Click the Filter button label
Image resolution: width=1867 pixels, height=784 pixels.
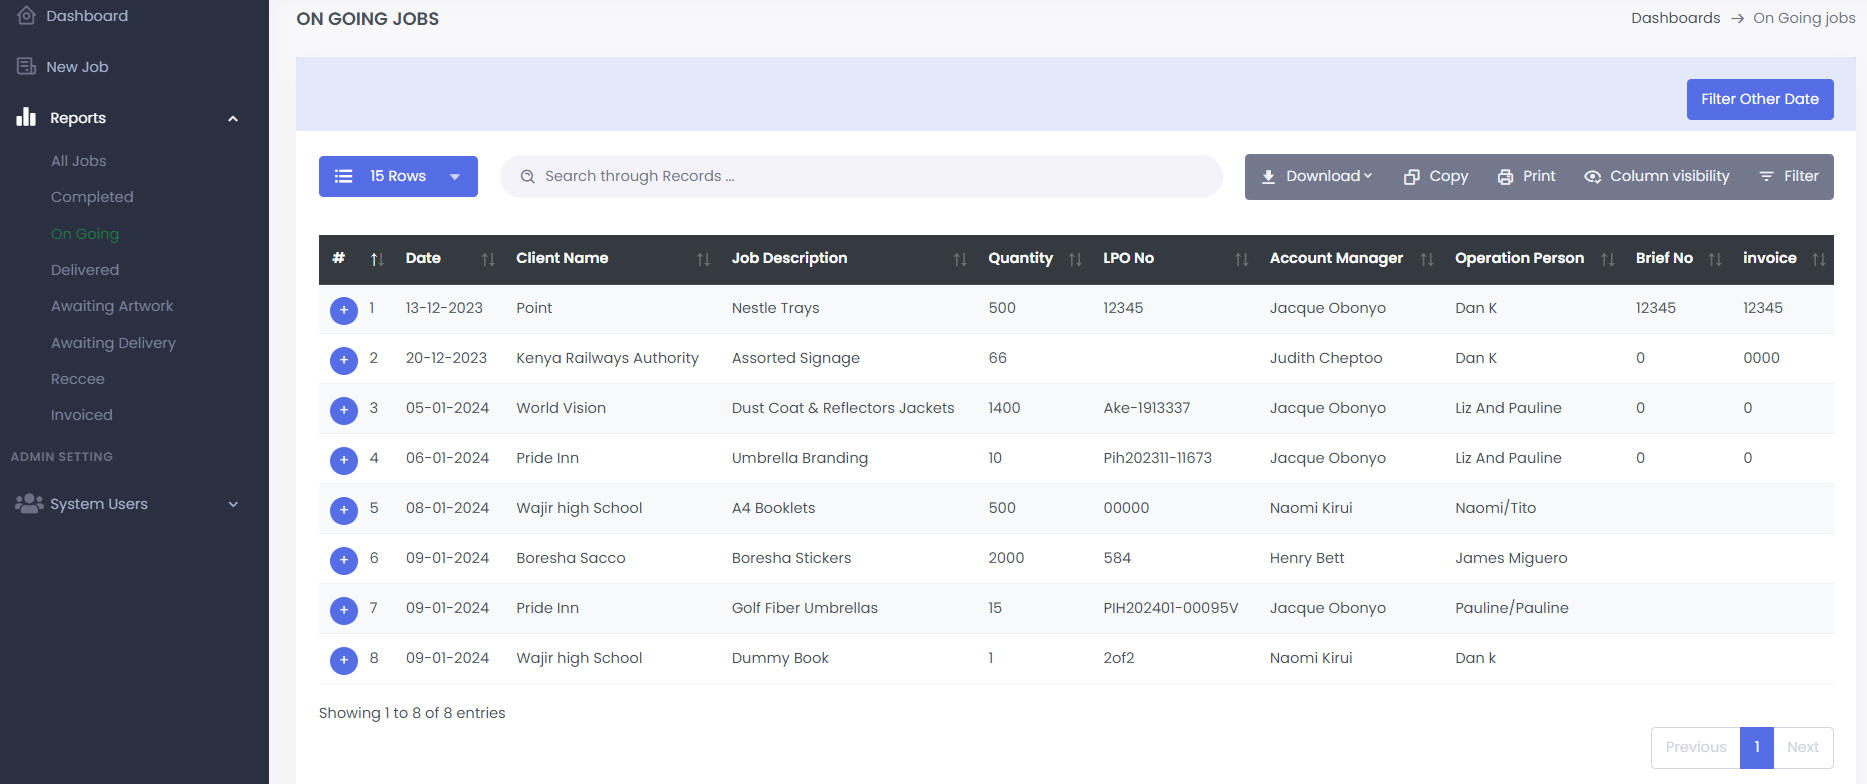(x=1801, y=176)
